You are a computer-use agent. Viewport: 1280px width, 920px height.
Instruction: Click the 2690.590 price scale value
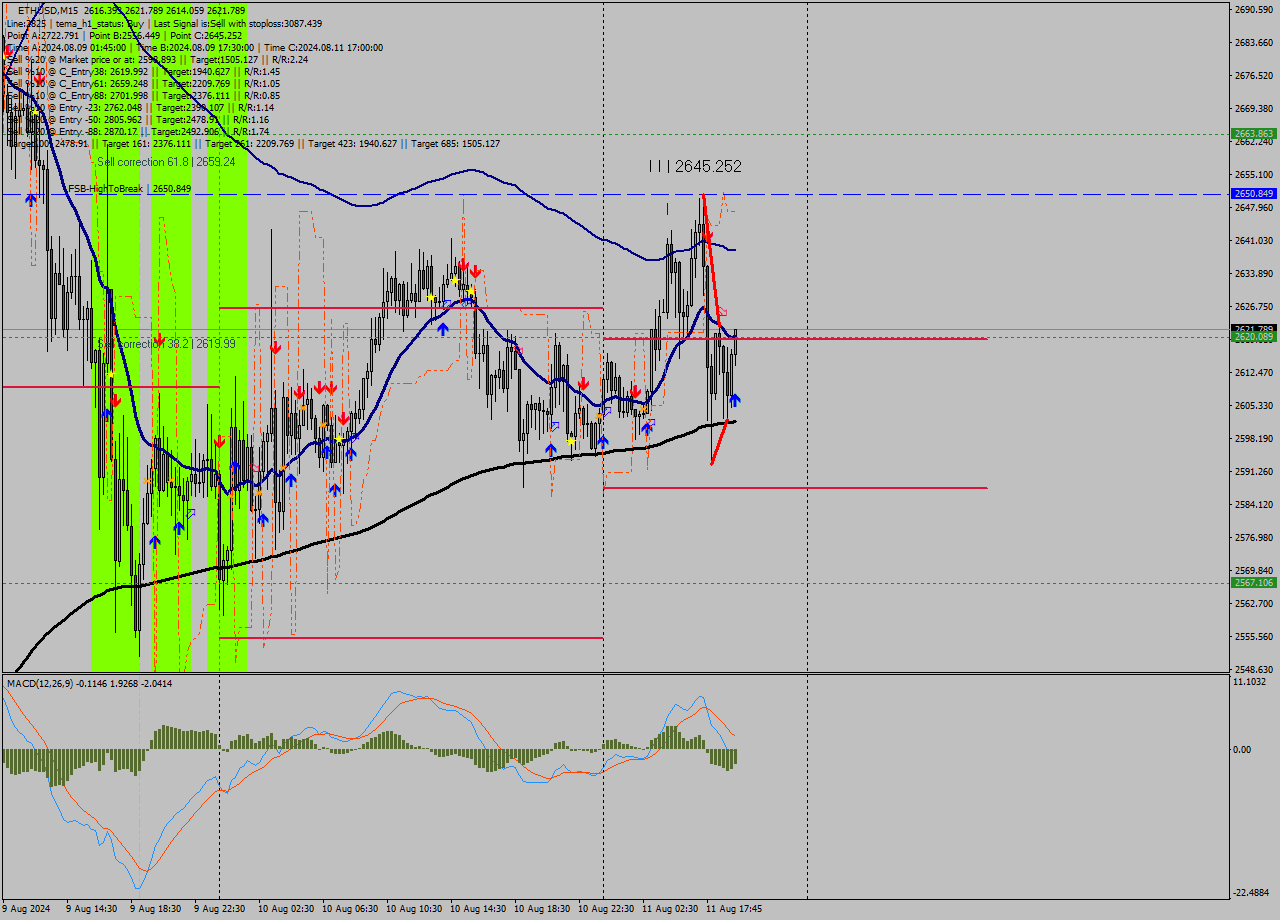click(1253, 10)
